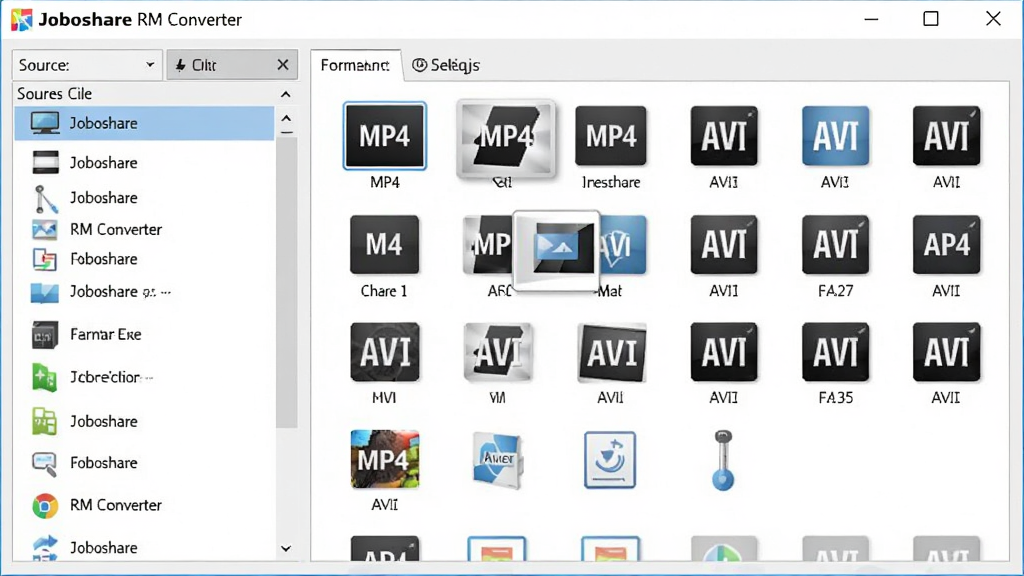This screenshot has height=576, width=1024.
Task: Pick the blue AVI icon labeled Mat
Action: tap(622, 244)
